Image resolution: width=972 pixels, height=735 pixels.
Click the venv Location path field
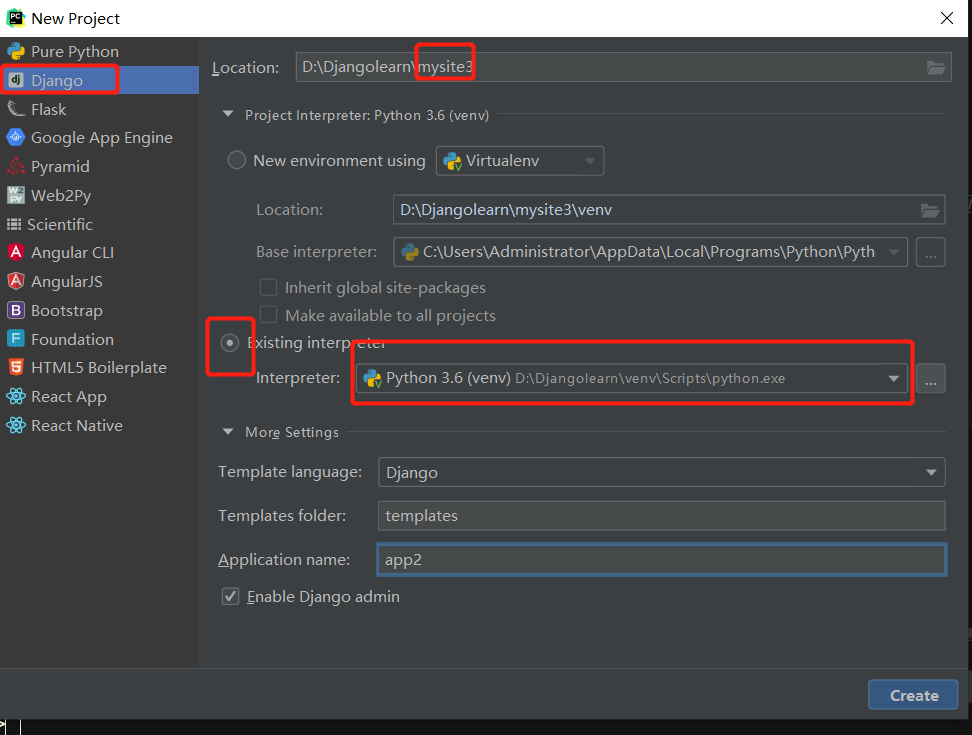click(669, 209)
